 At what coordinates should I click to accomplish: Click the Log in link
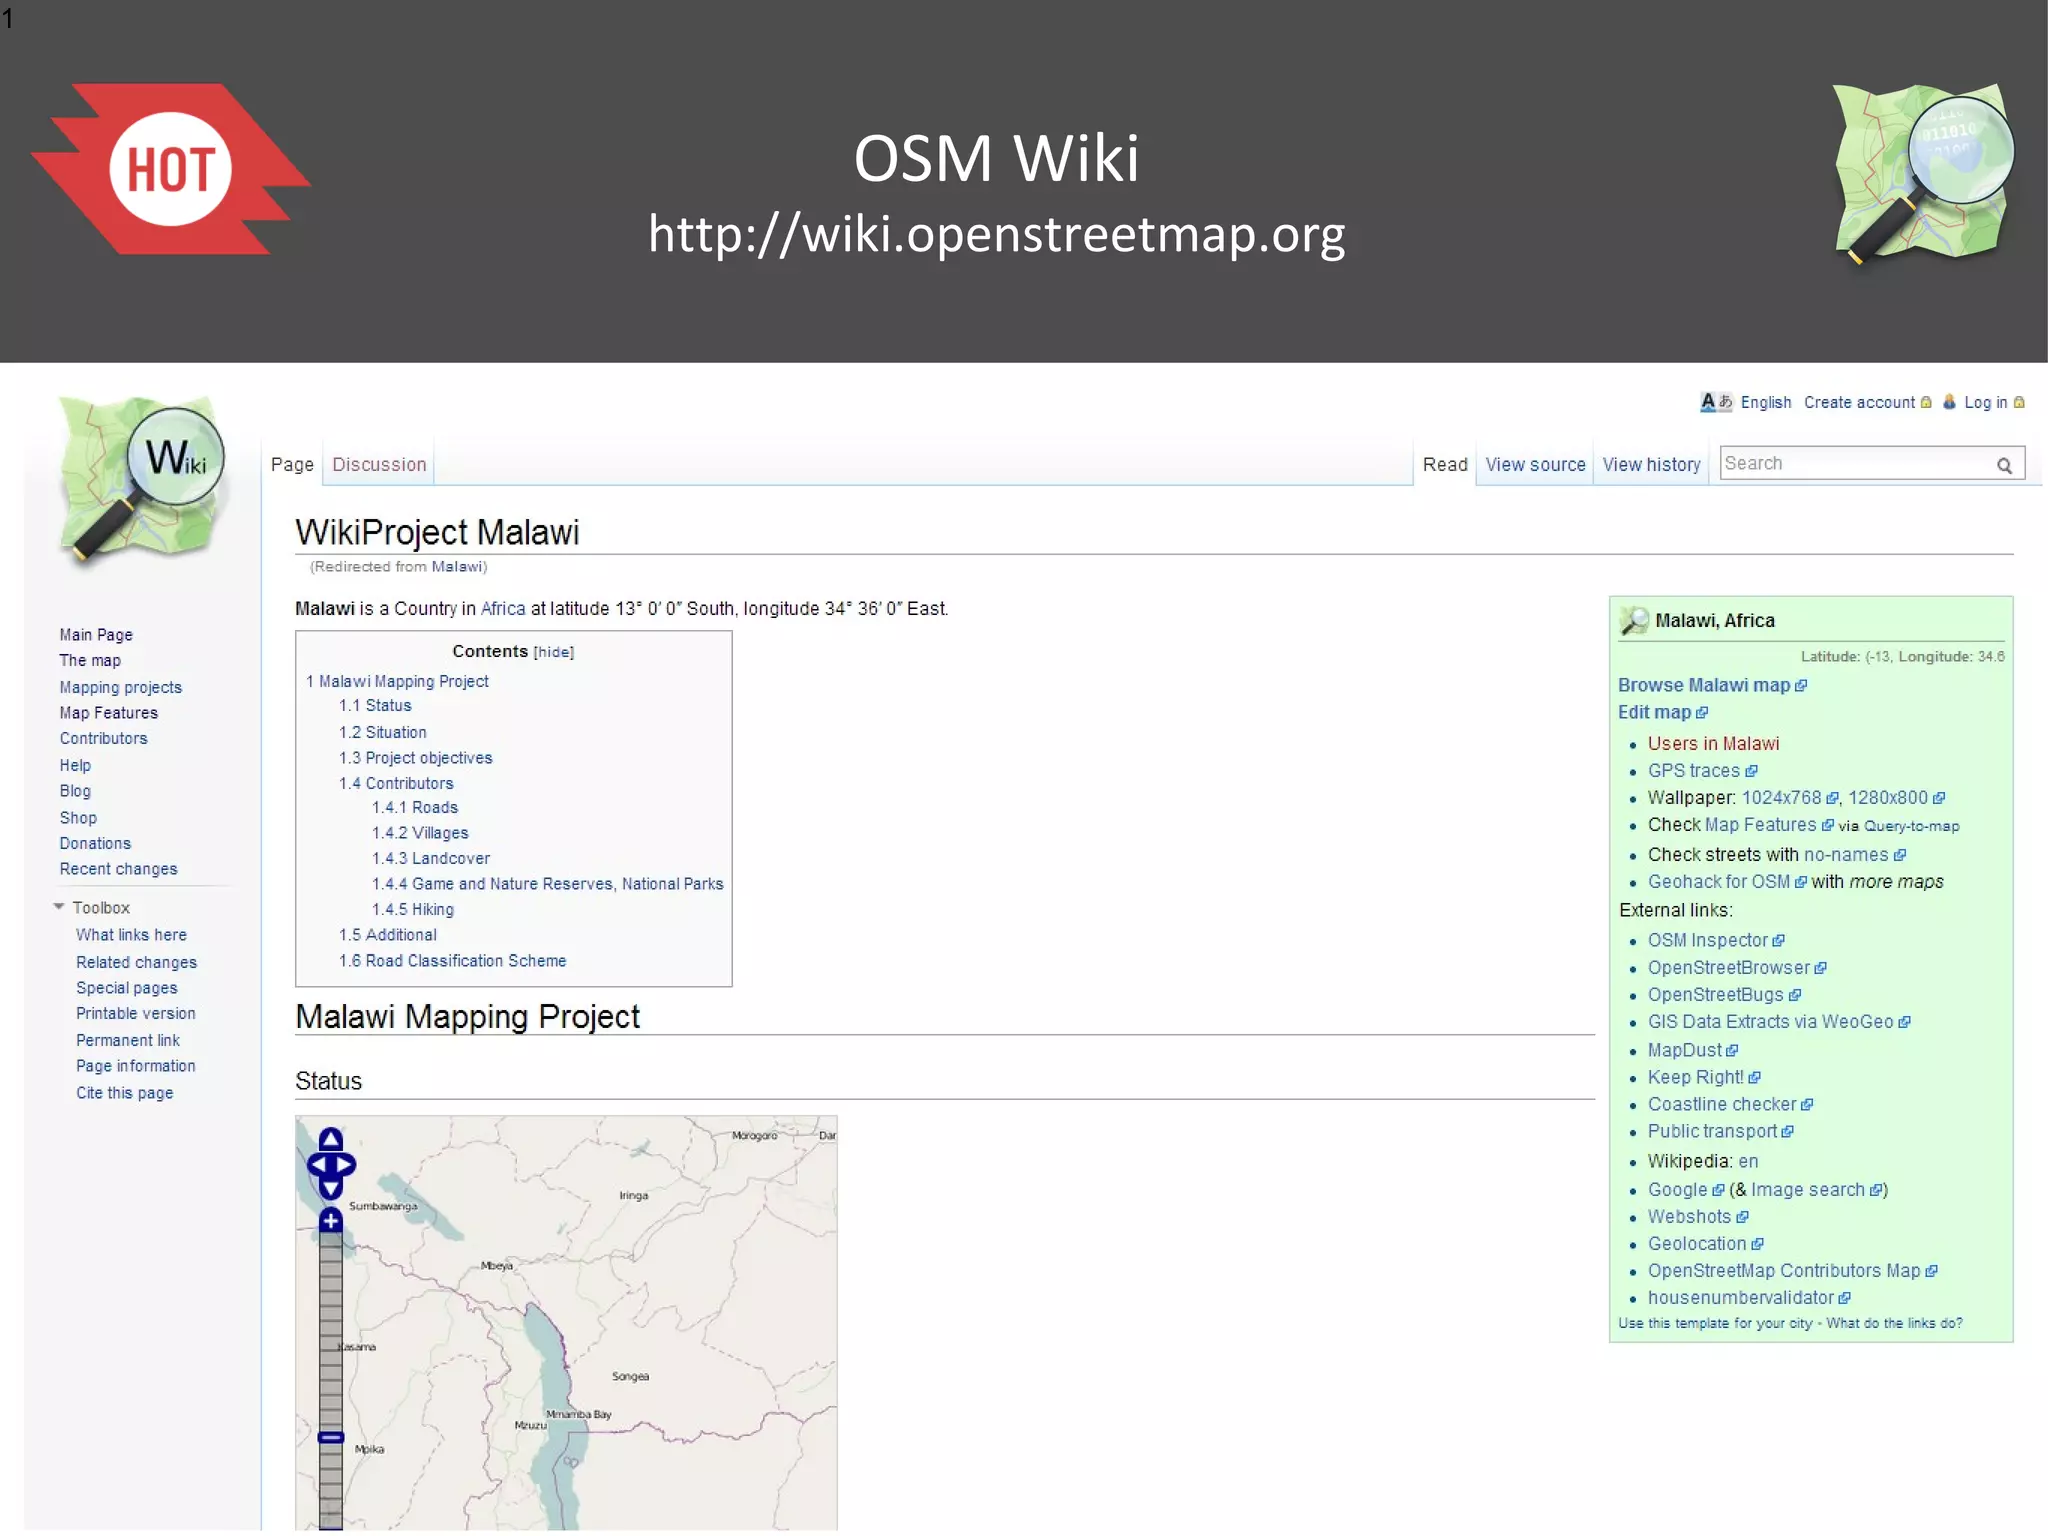point(1985,402)
